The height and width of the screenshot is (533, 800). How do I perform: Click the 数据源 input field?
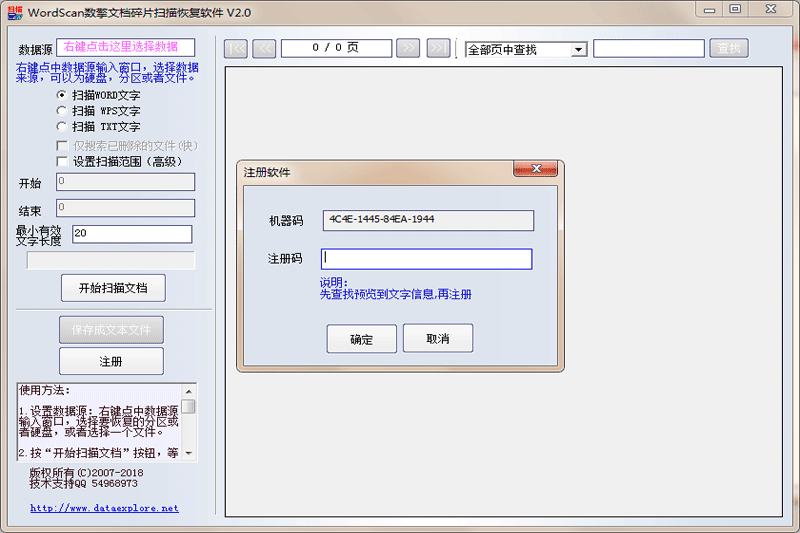(x=126, y=47)
